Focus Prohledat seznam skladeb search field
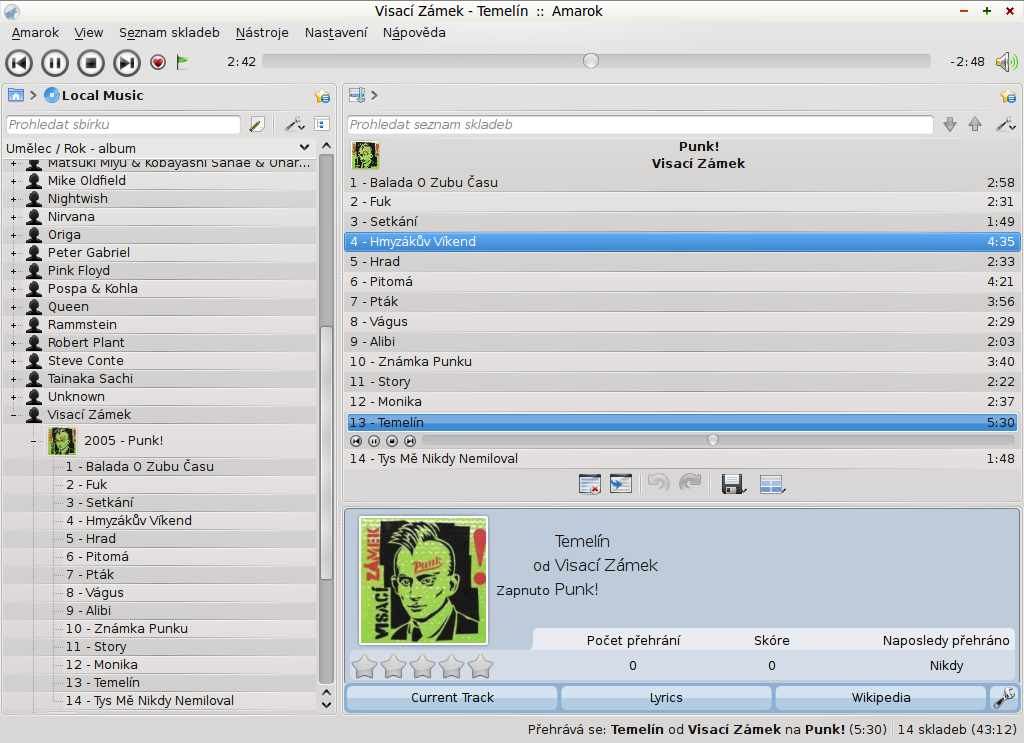The height and width of the screenshot is (743, 1024). pos(640,124)
